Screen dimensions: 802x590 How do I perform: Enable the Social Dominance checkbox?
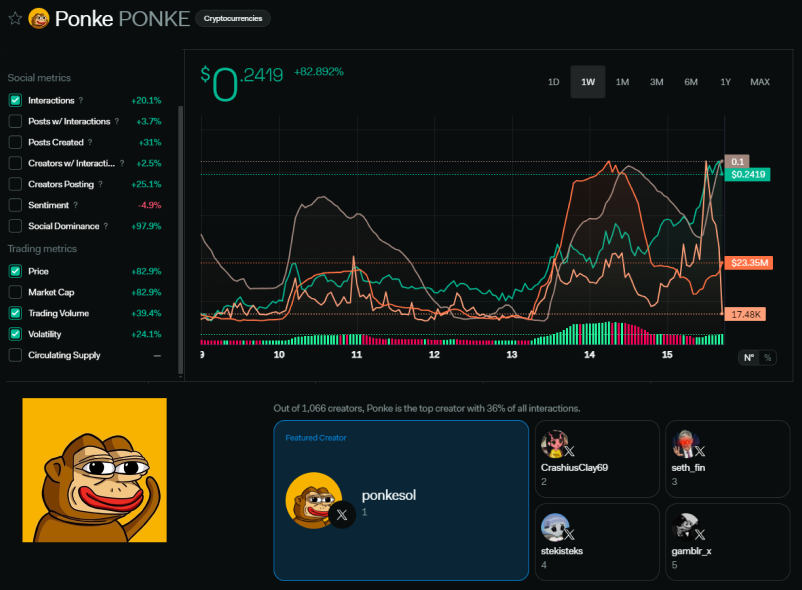15,226
